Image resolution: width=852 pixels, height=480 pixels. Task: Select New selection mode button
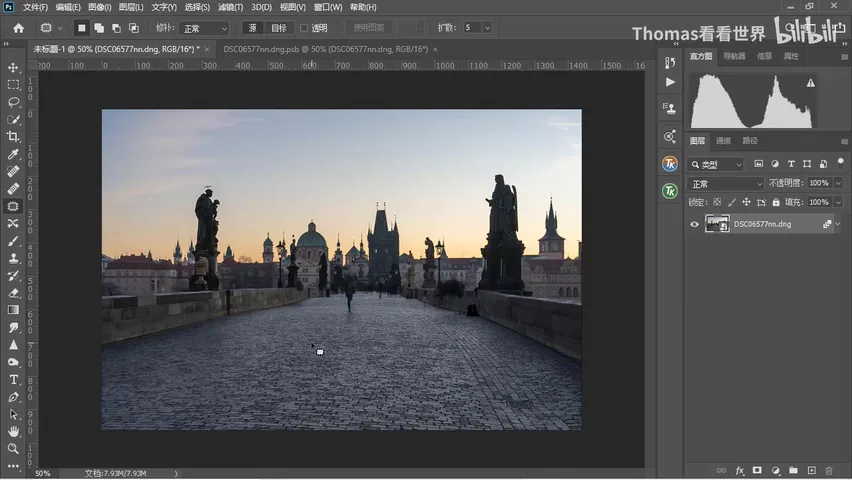tap(82, 28)
